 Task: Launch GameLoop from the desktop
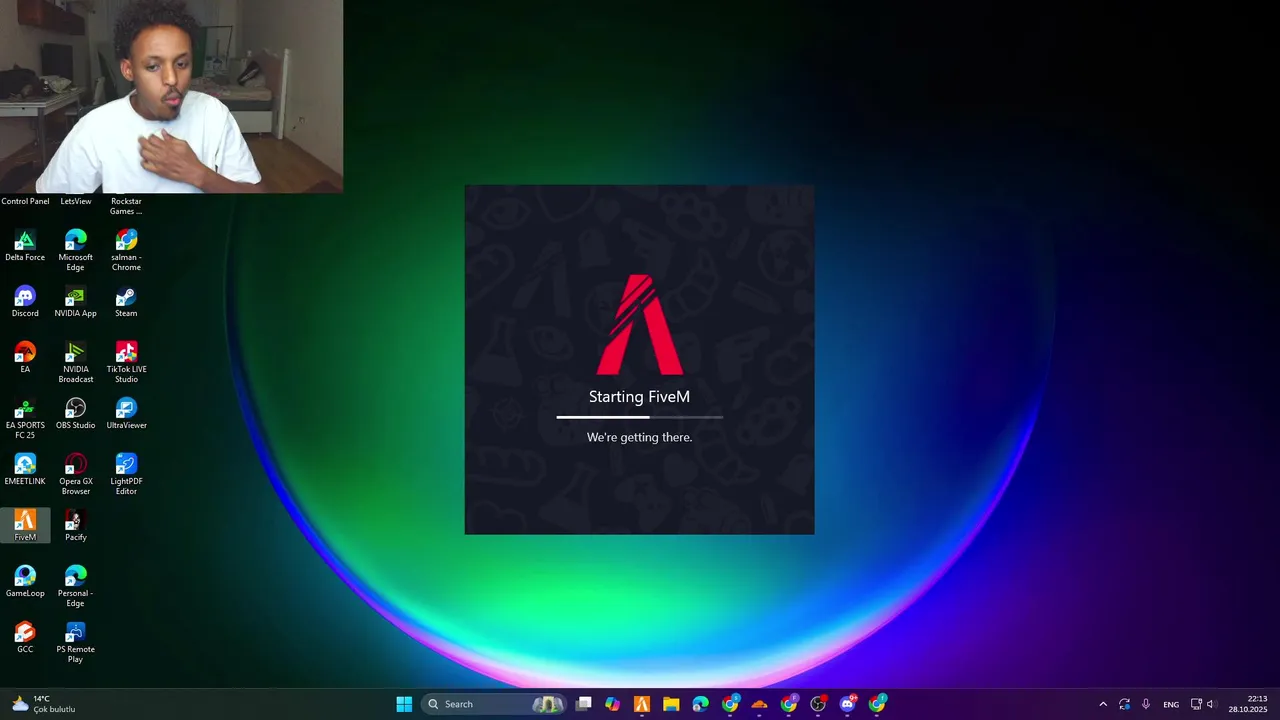tap(25, 582)
